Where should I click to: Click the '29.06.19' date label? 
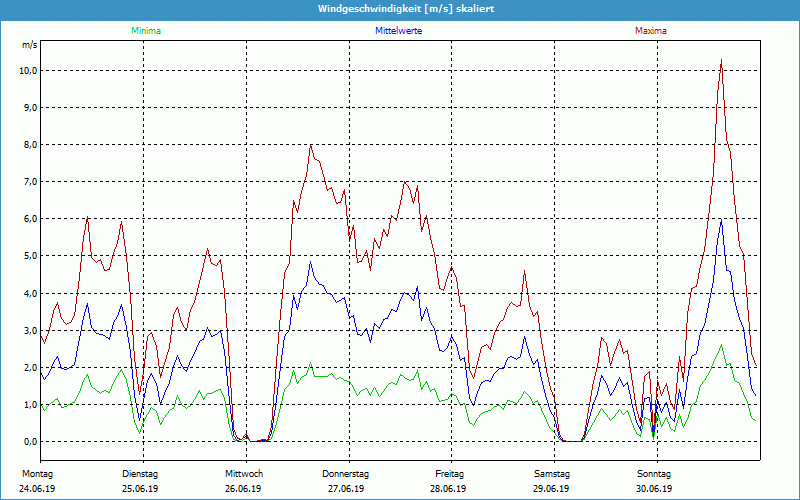pyautogui.click(x=552, y=488)
